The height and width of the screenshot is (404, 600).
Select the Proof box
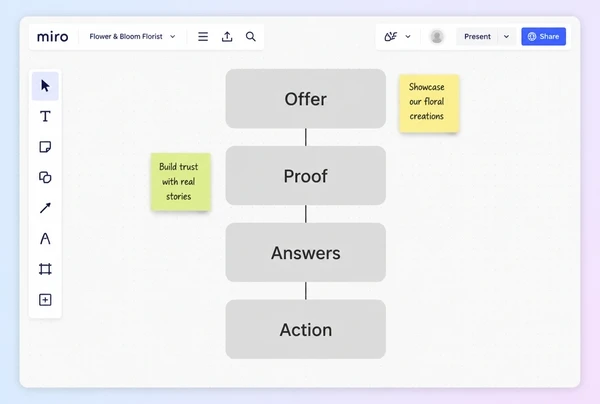tap(306, 176)
